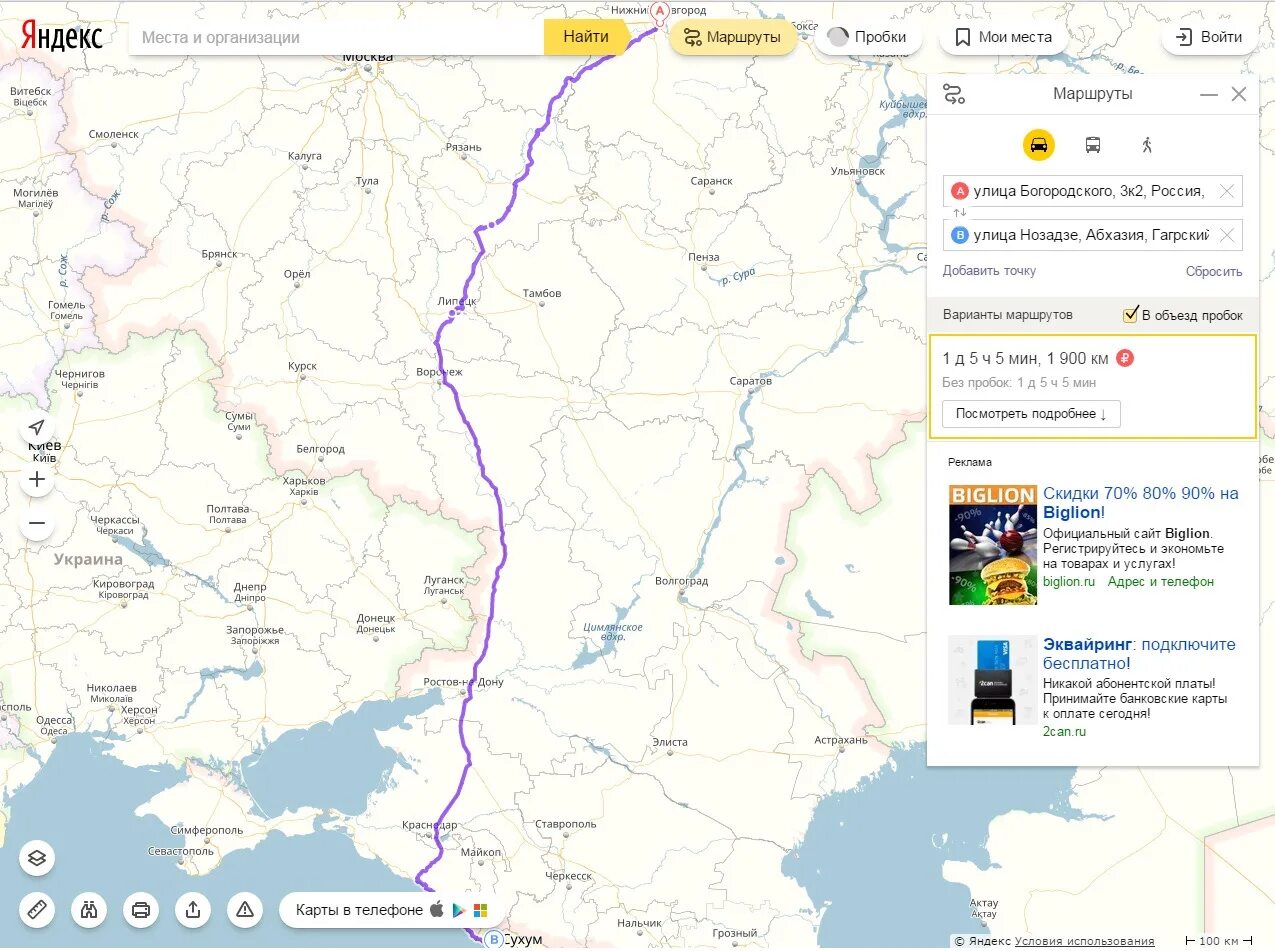Click 'Условия использования' link

[x=1084, y=941]
